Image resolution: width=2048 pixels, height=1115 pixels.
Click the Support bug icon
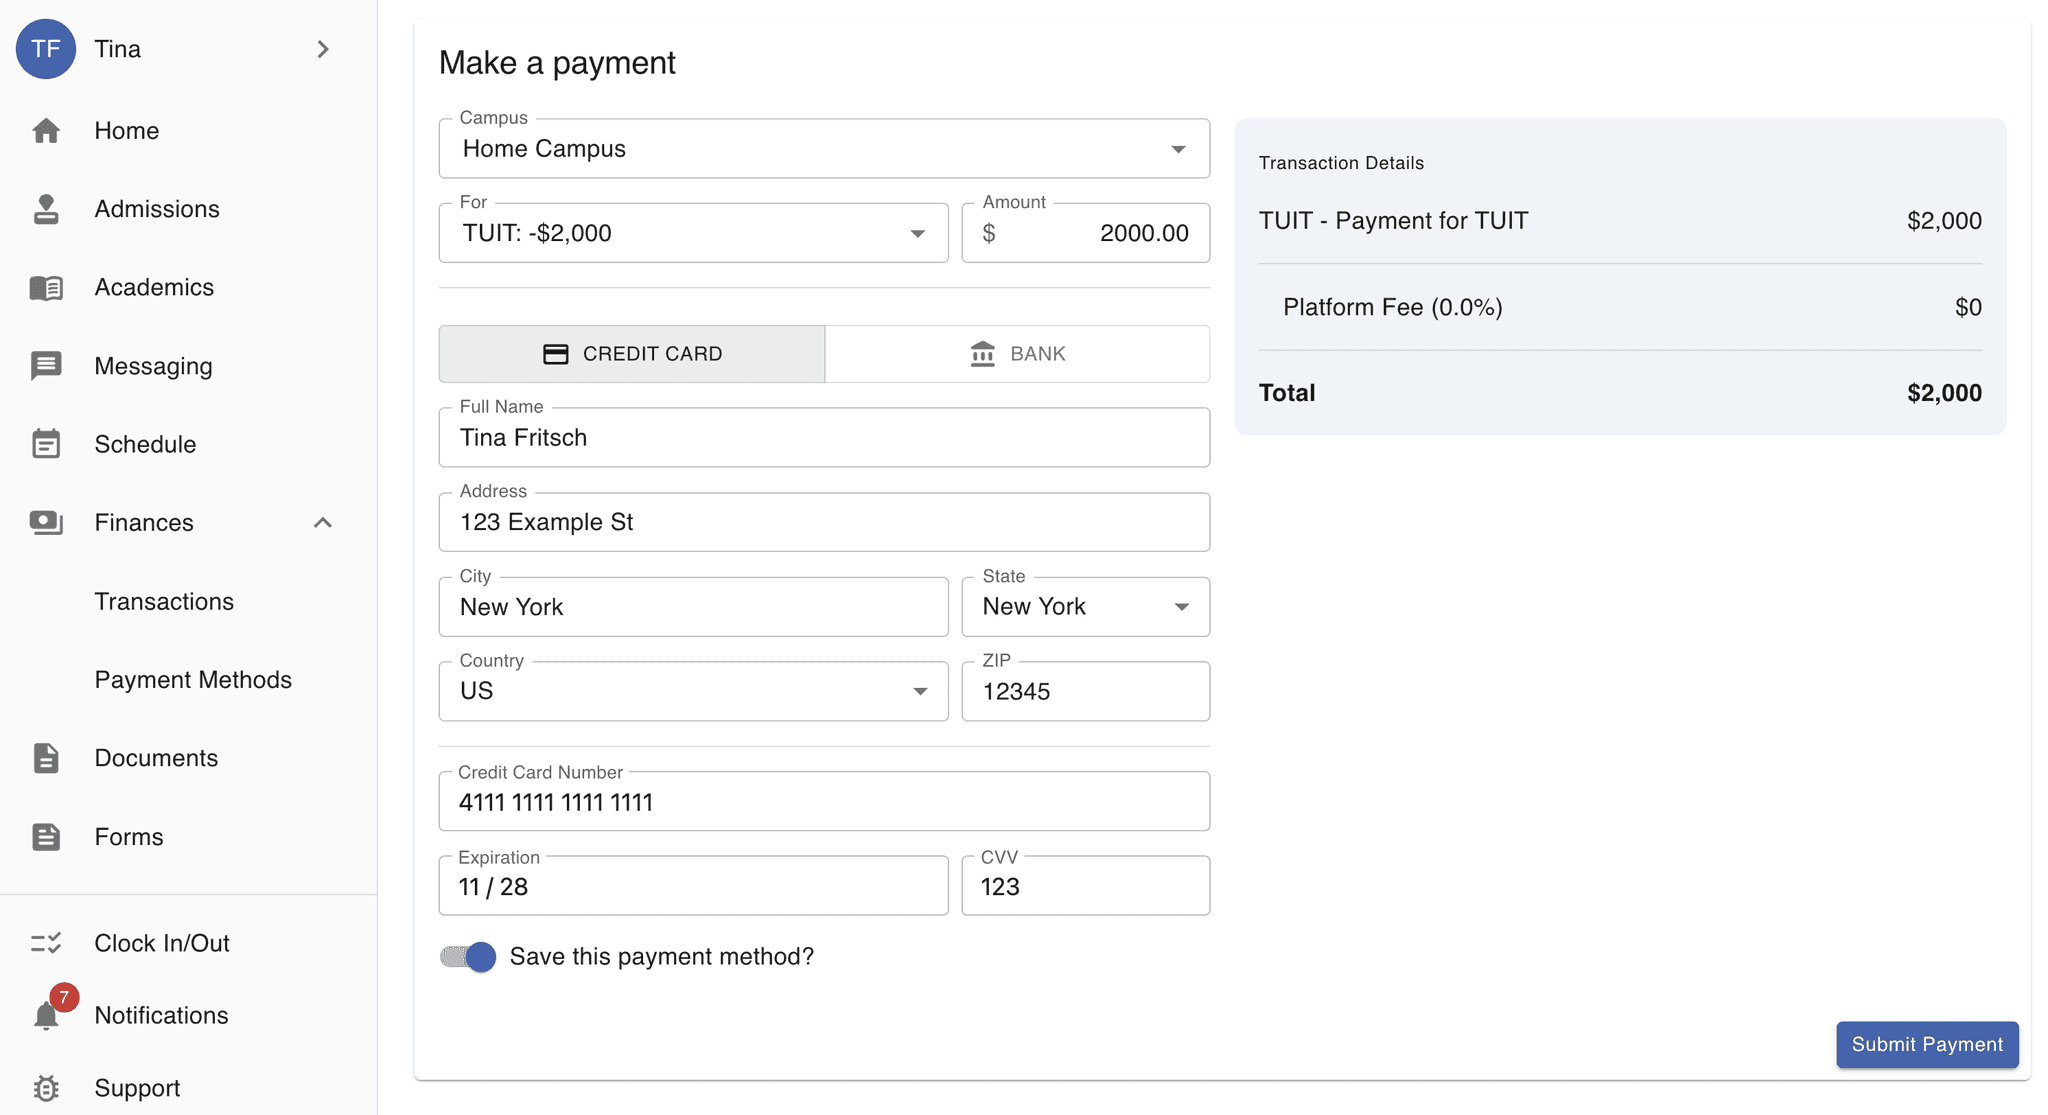pos(46,1088)
